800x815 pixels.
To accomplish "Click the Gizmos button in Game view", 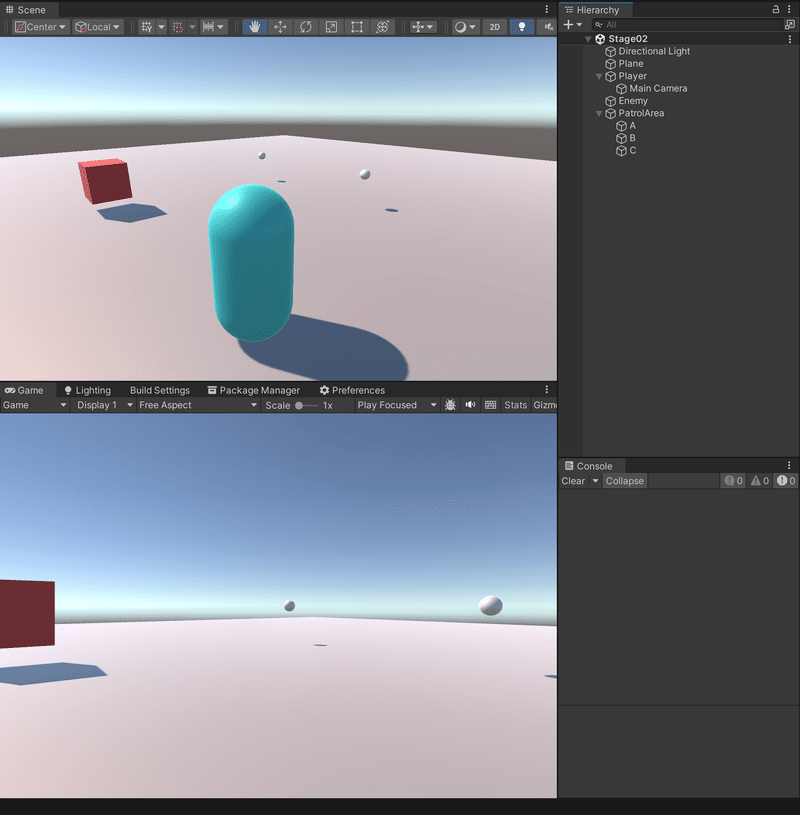I will point(543,405).
